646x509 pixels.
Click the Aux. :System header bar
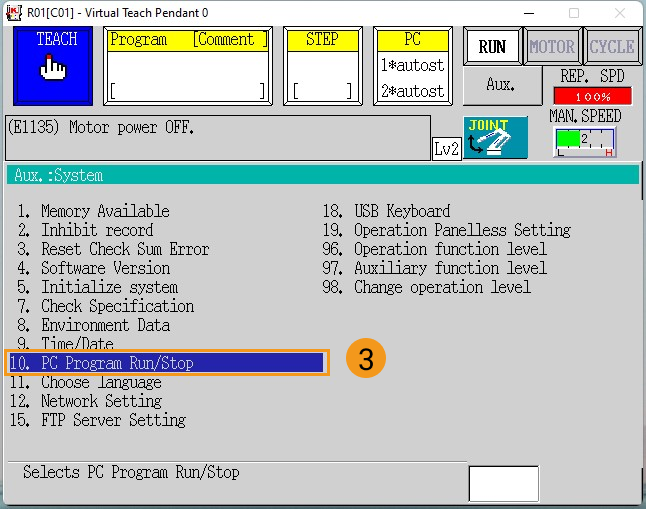click(323, 175)
